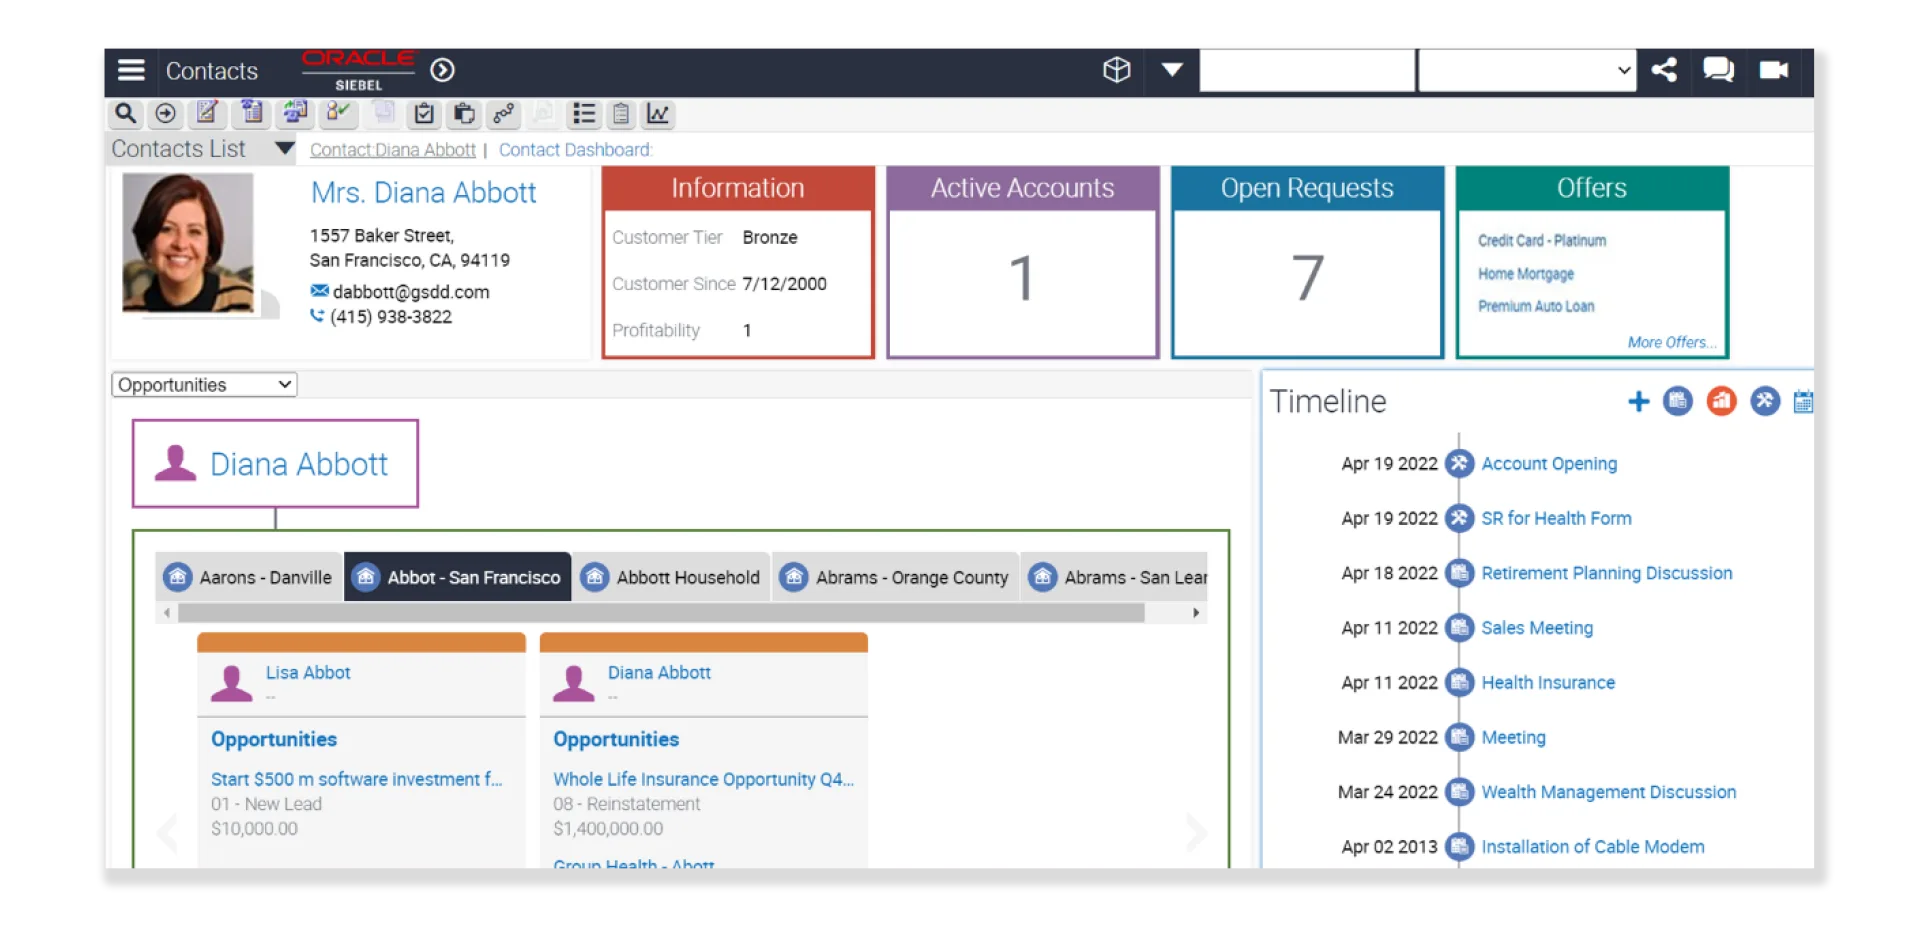This screenshot has height=944, width=1918.
Task: Open the Retirement Planning Discussion timeline entry
Action: click(x=1606, y=573)
